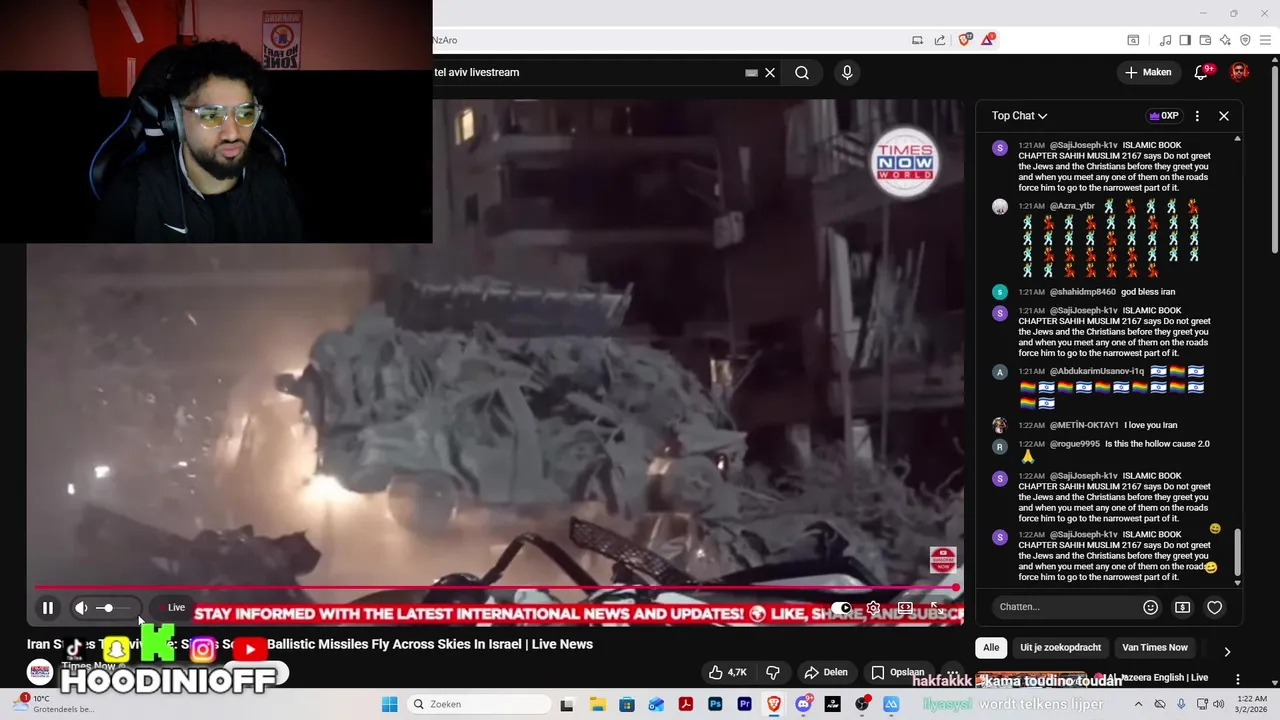Start voice search with microphone icon

[x=847, y=72]
